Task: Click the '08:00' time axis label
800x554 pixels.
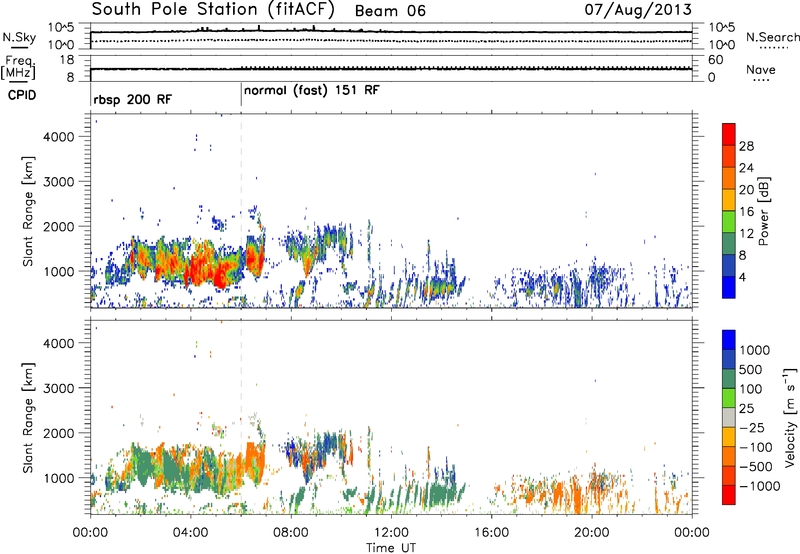Action: click(291, 533)
